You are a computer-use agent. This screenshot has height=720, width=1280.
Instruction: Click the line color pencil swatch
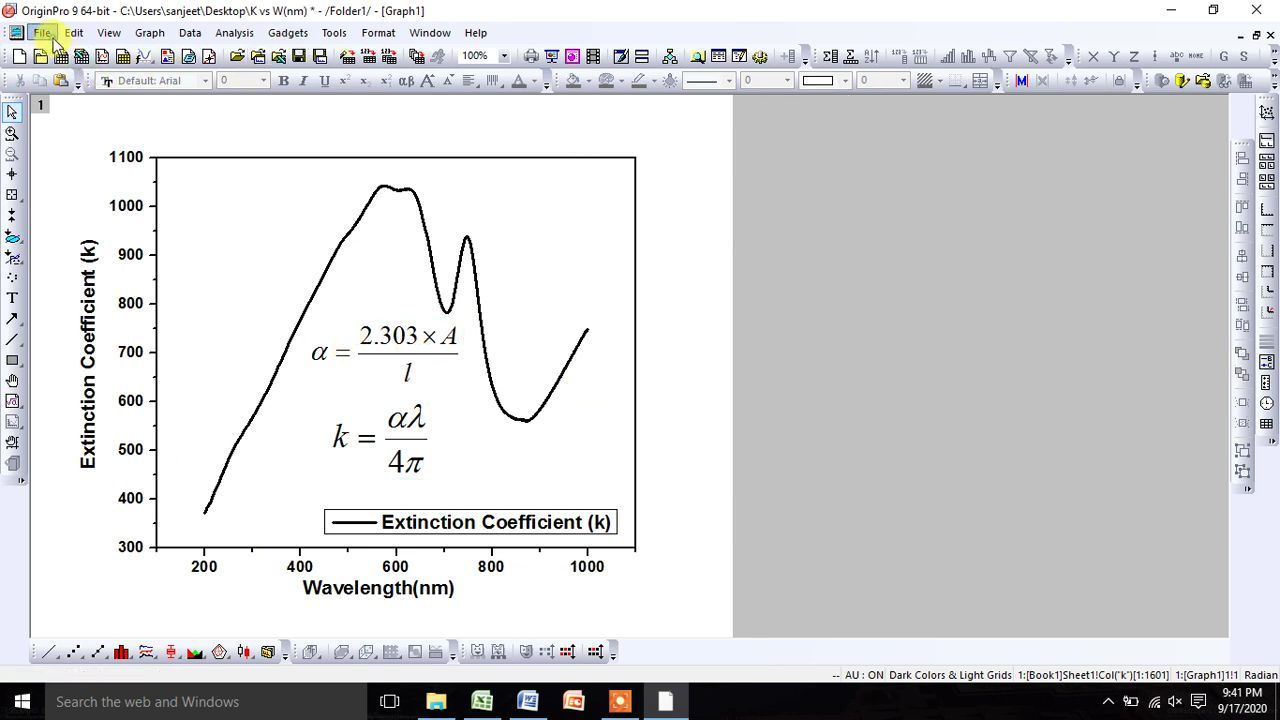(x=639, y=81)
